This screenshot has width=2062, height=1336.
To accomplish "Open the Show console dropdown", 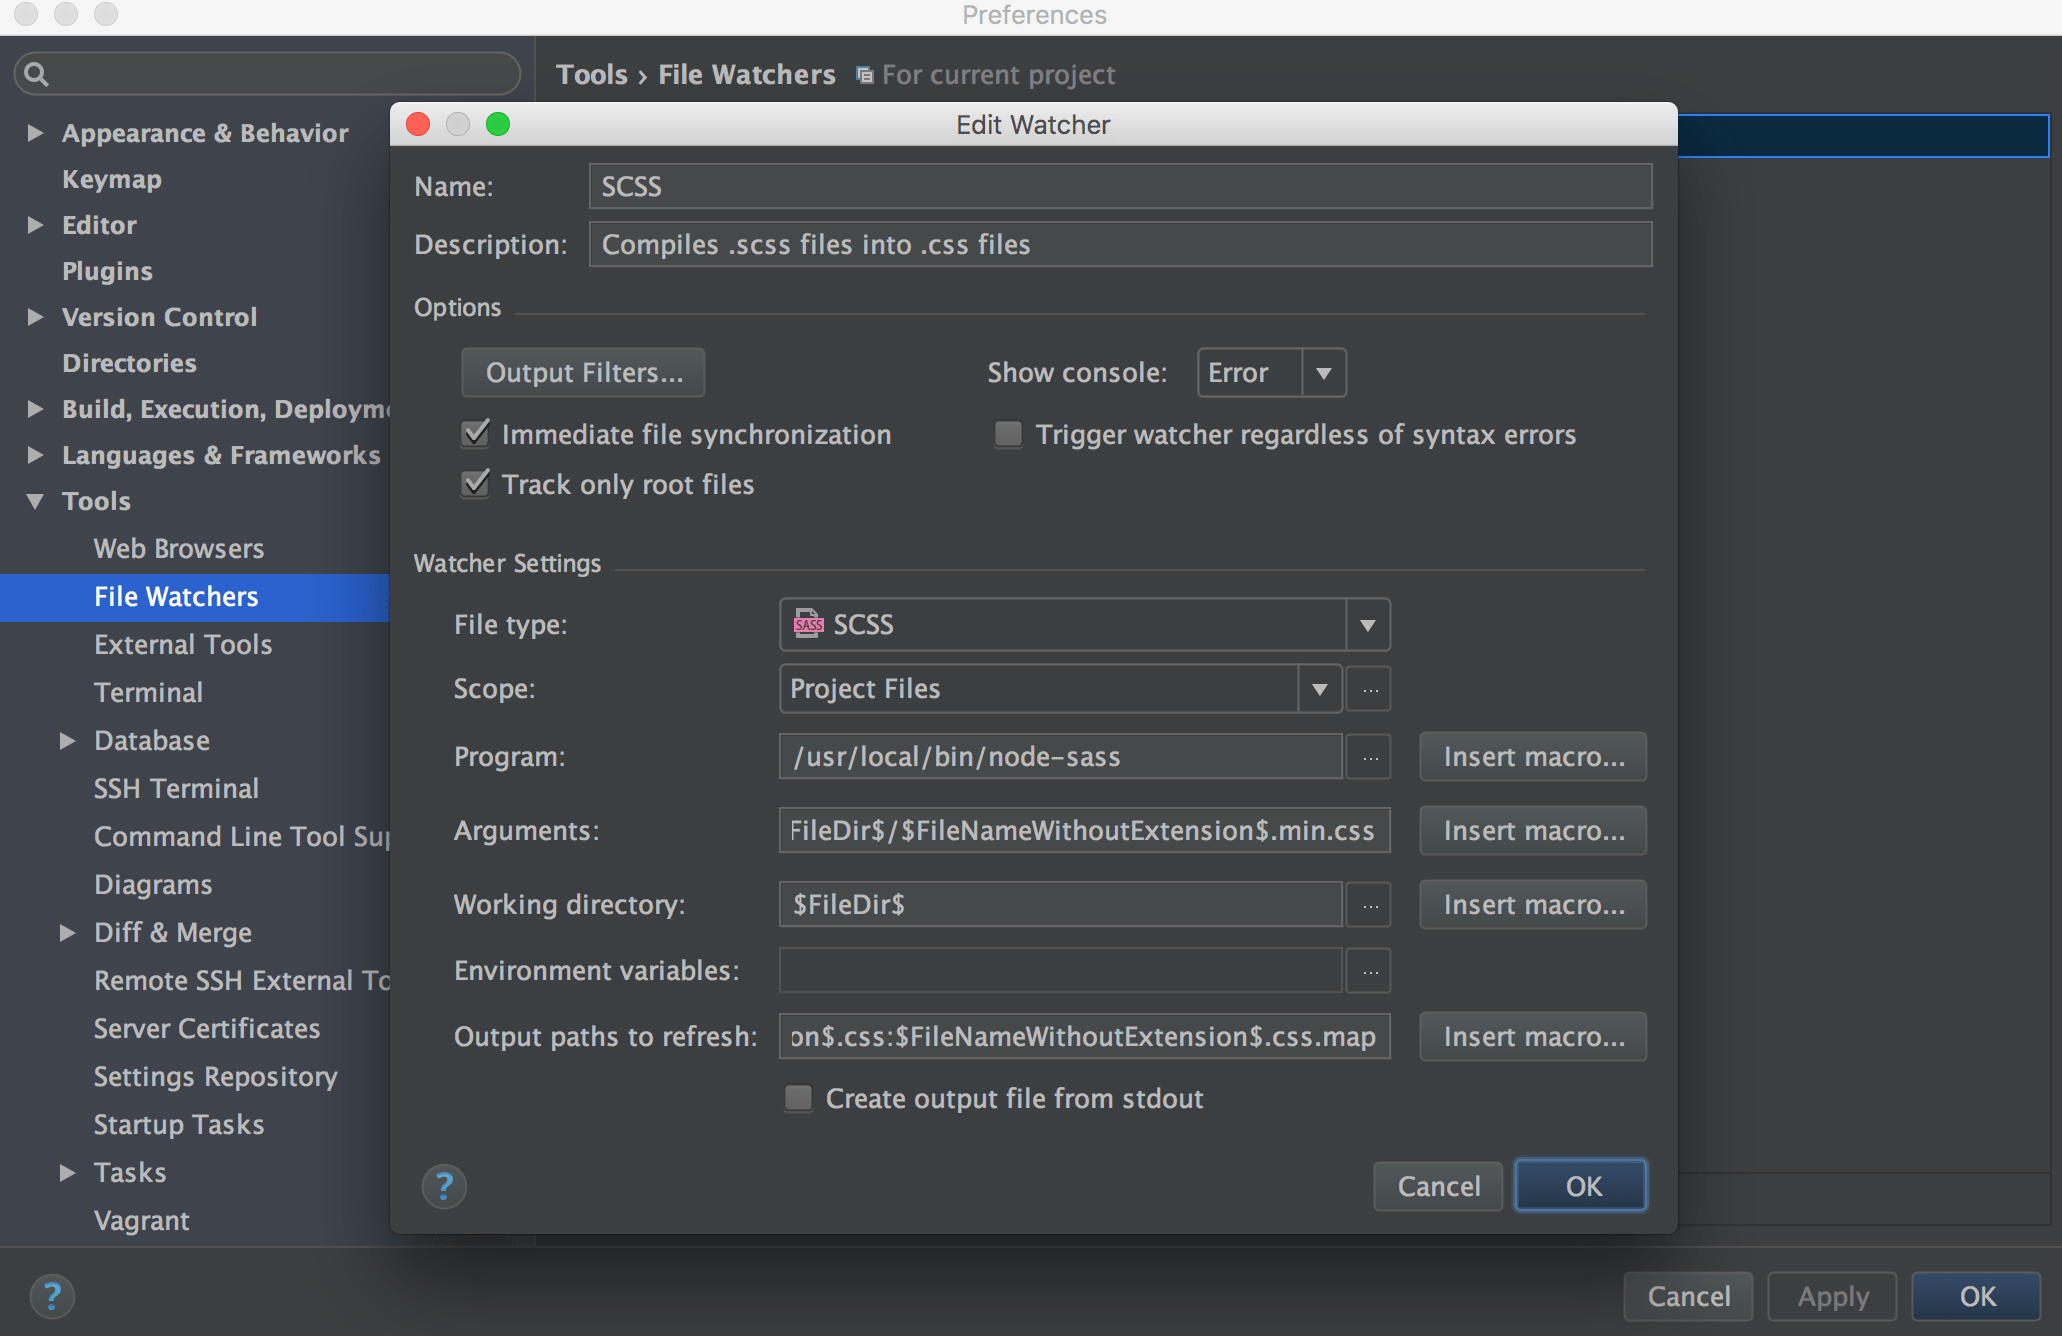I will (x=1325, y=372).
